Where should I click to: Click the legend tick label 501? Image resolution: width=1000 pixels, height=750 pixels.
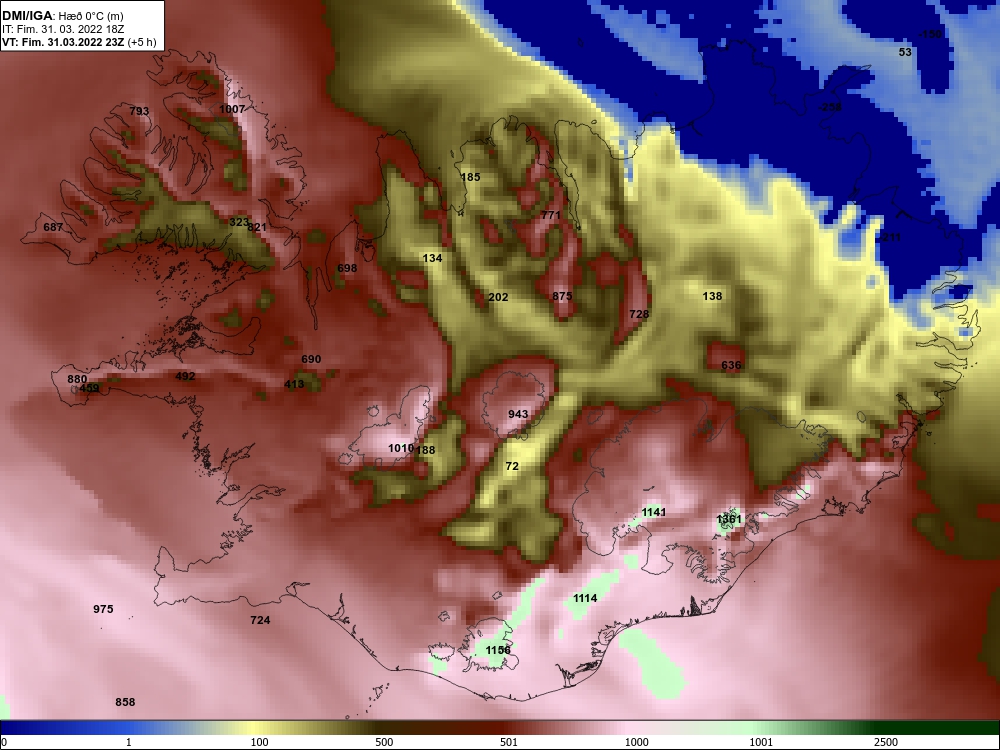509,742
